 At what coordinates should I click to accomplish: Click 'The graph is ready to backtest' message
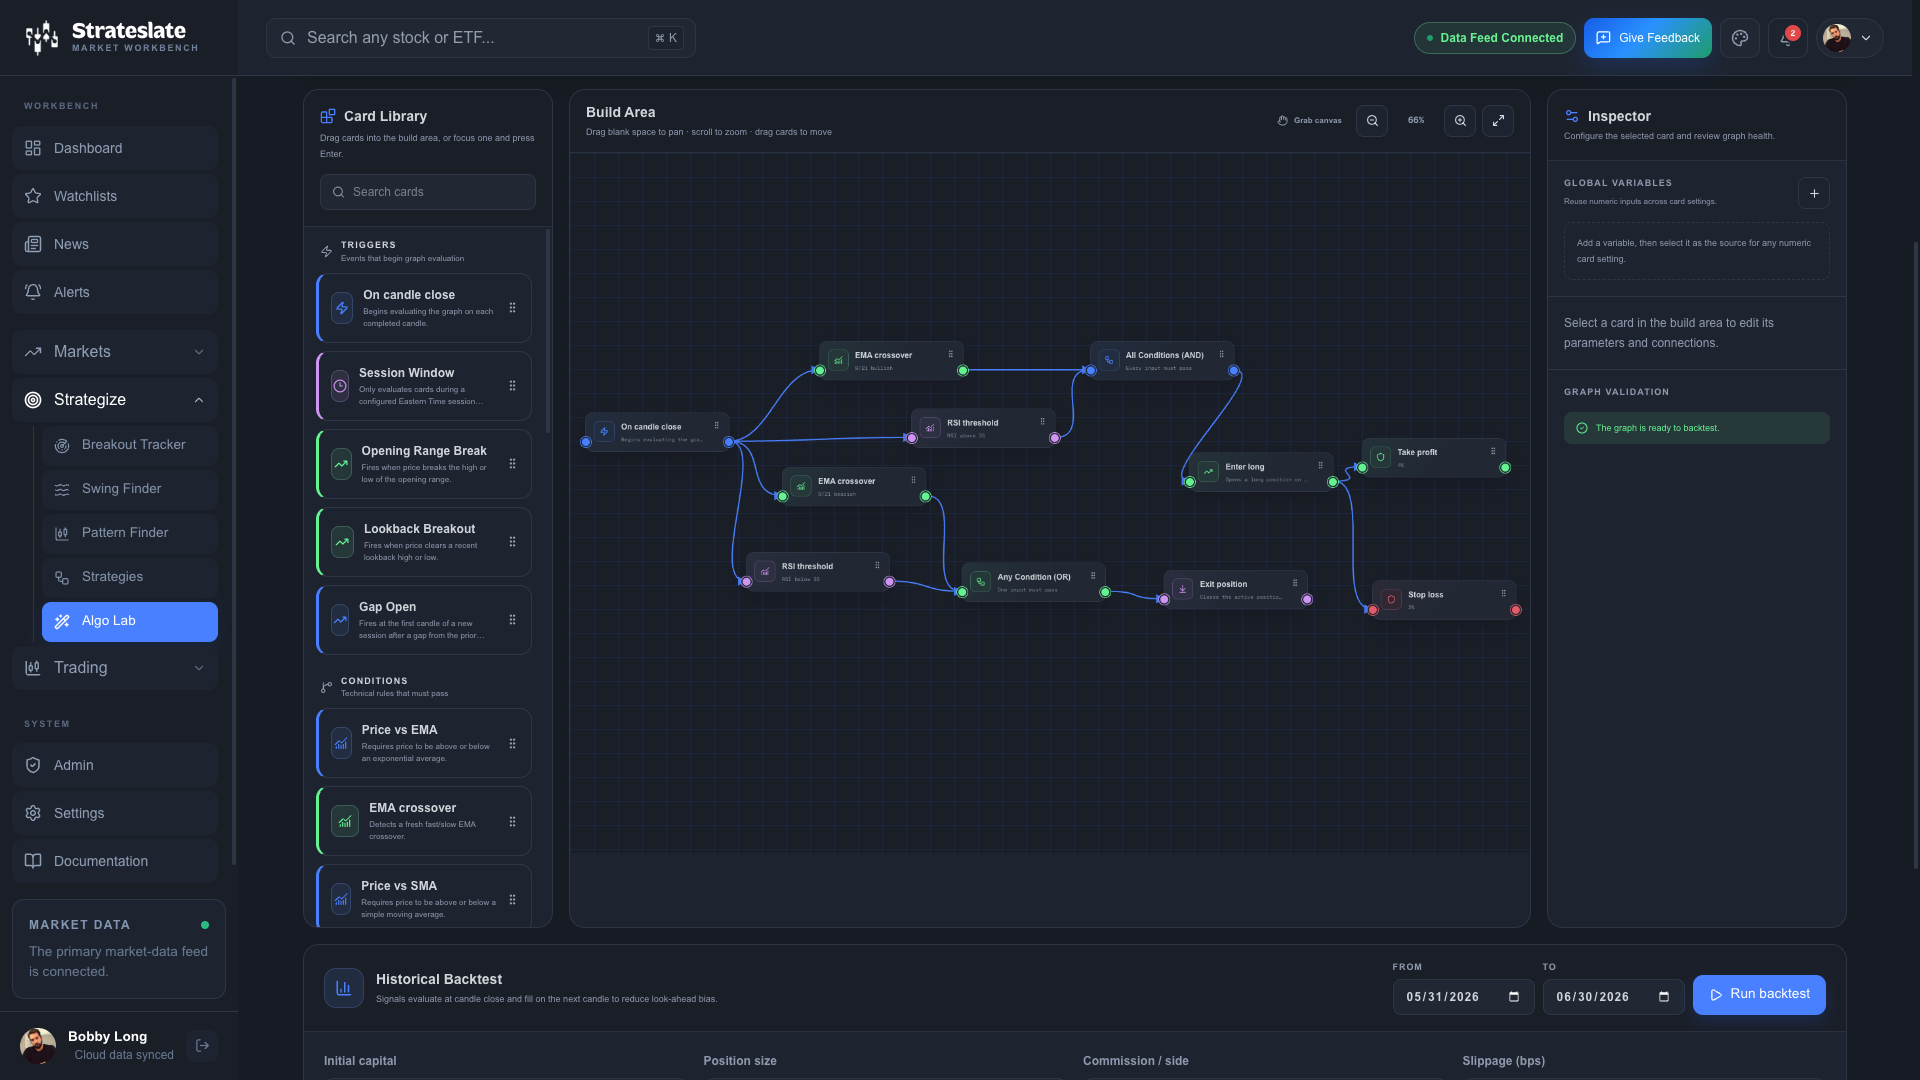pyautogui.click(x=1697, y=428)
